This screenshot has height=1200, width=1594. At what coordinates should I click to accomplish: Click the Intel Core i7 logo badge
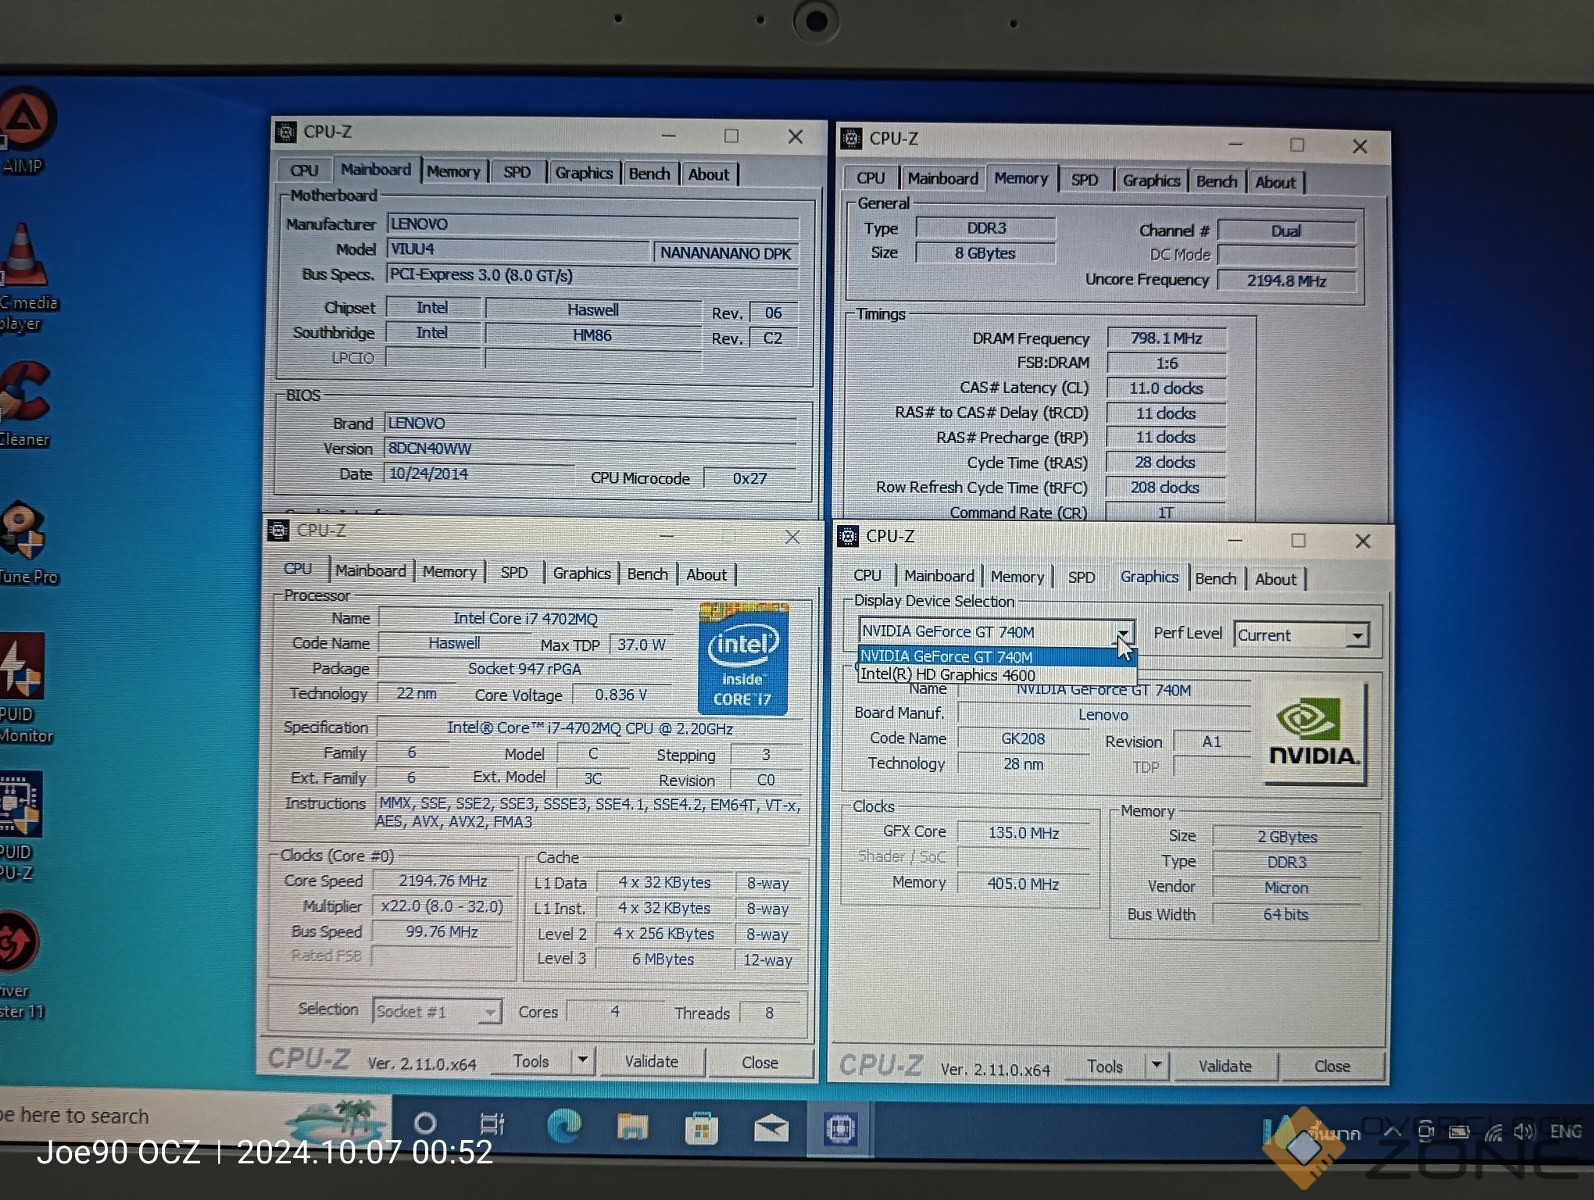[743, 658]
